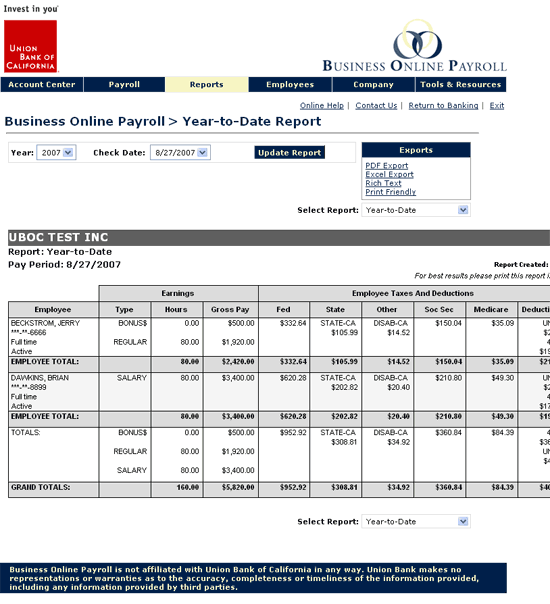Click the UBOC TEST INC heading
Screen dimensions: 550x604
[x=58, y=237]
